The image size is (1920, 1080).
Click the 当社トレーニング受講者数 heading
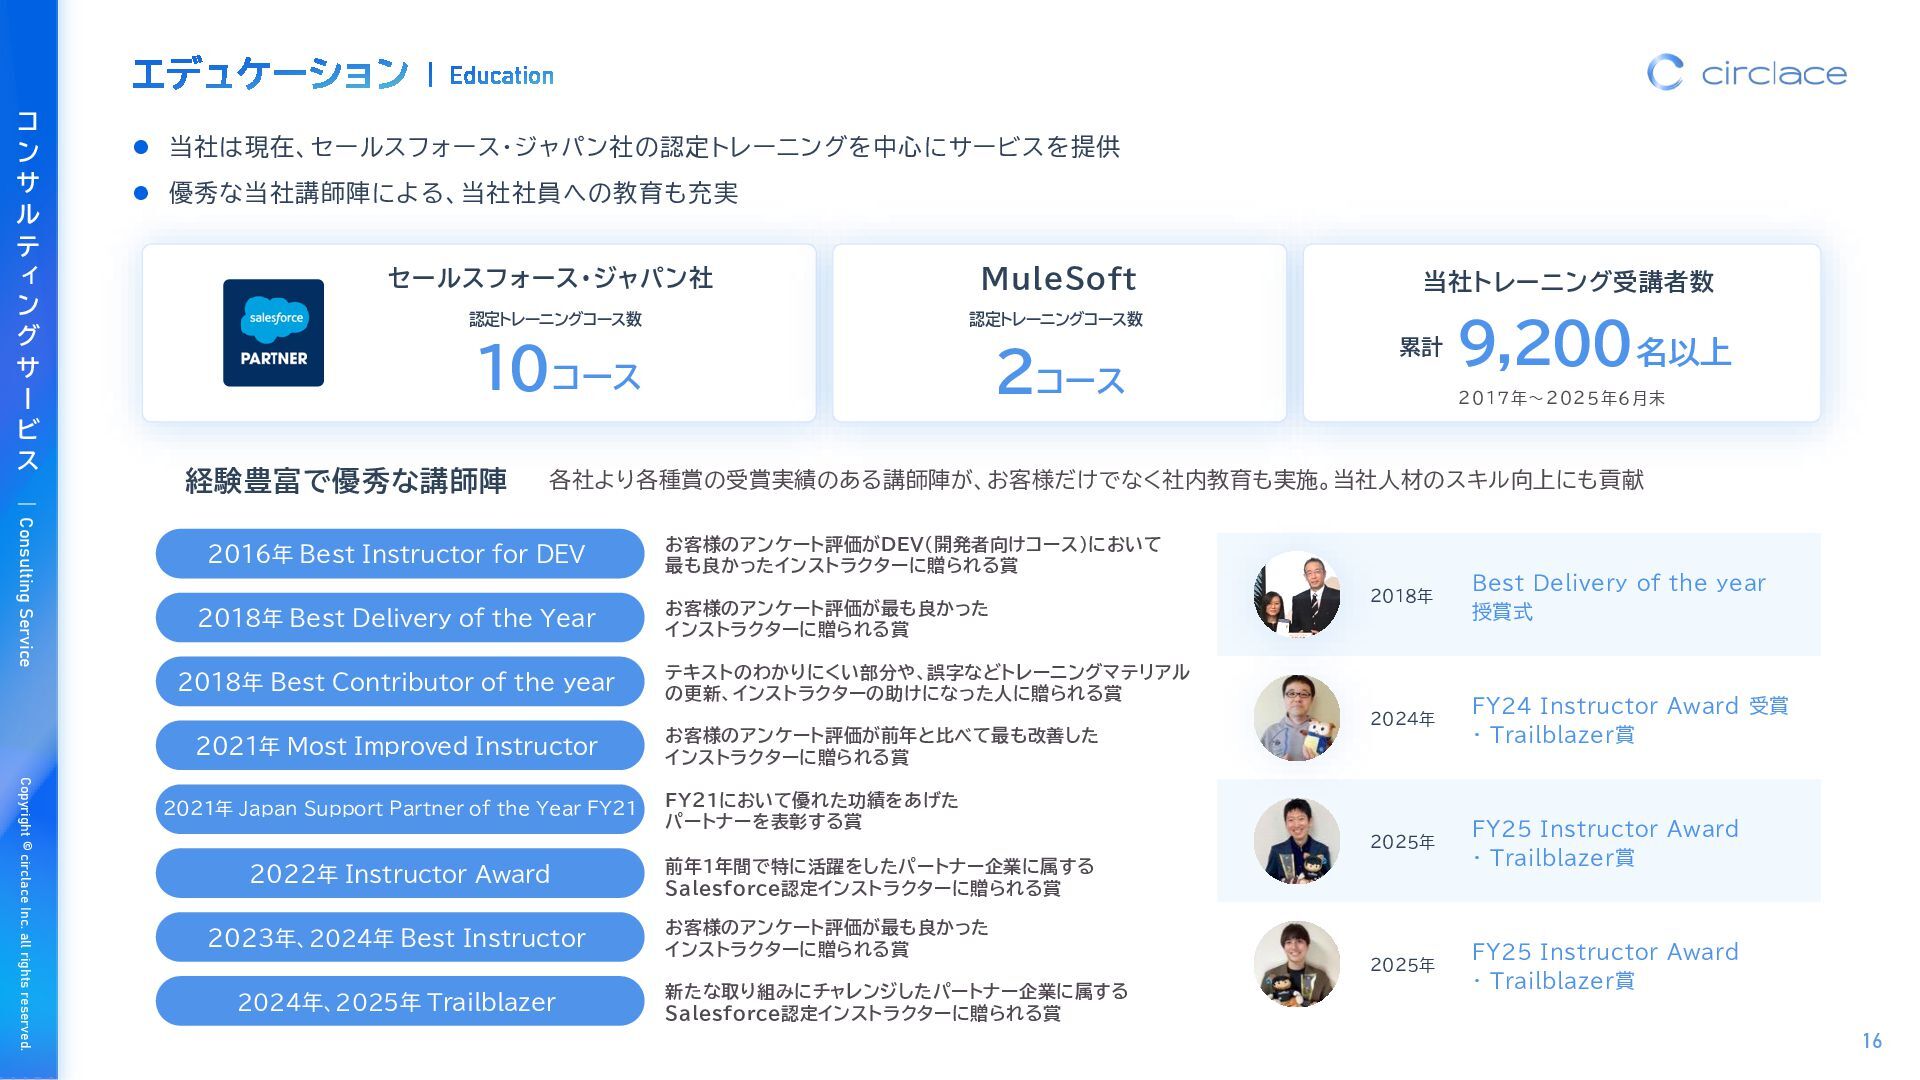pos(1568,282)
